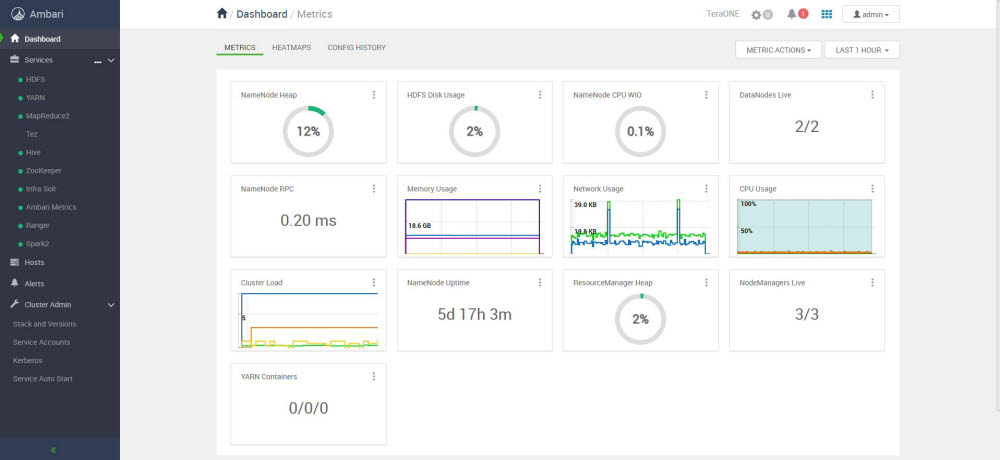Collapse the Cluster Admin section
This screenshot has height=460, width=1000.
pos(111,304)
